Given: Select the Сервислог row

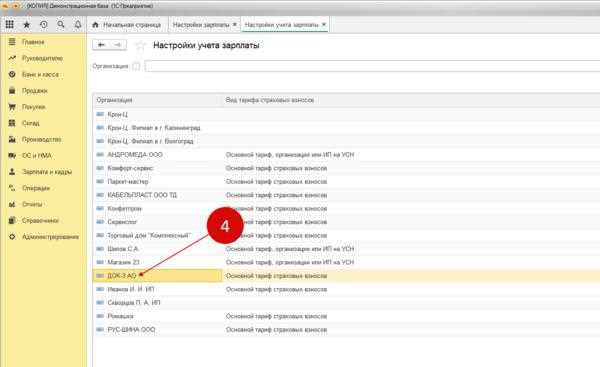Looking at the screenshot, I should 346,222.
